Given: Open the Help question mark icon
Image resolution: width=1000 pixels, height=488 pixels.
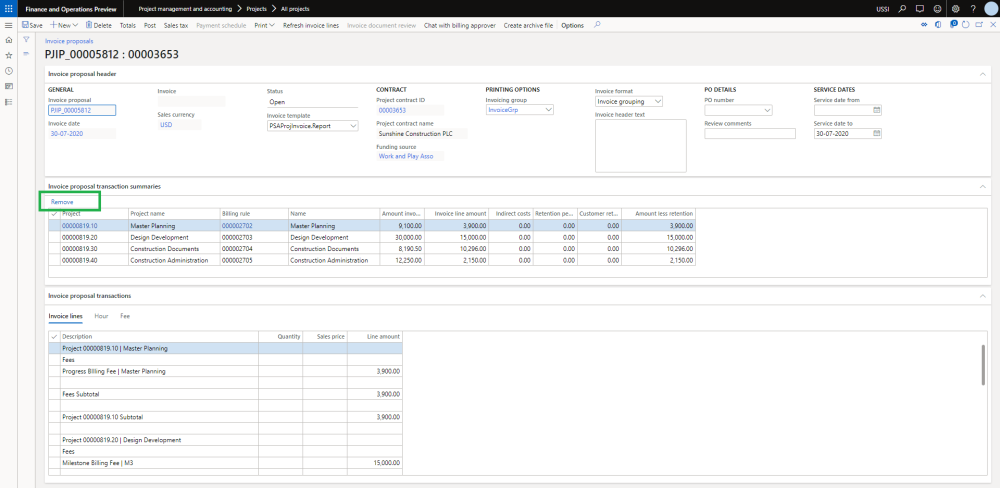Looking at the screenshot, I should click(971, 8).
